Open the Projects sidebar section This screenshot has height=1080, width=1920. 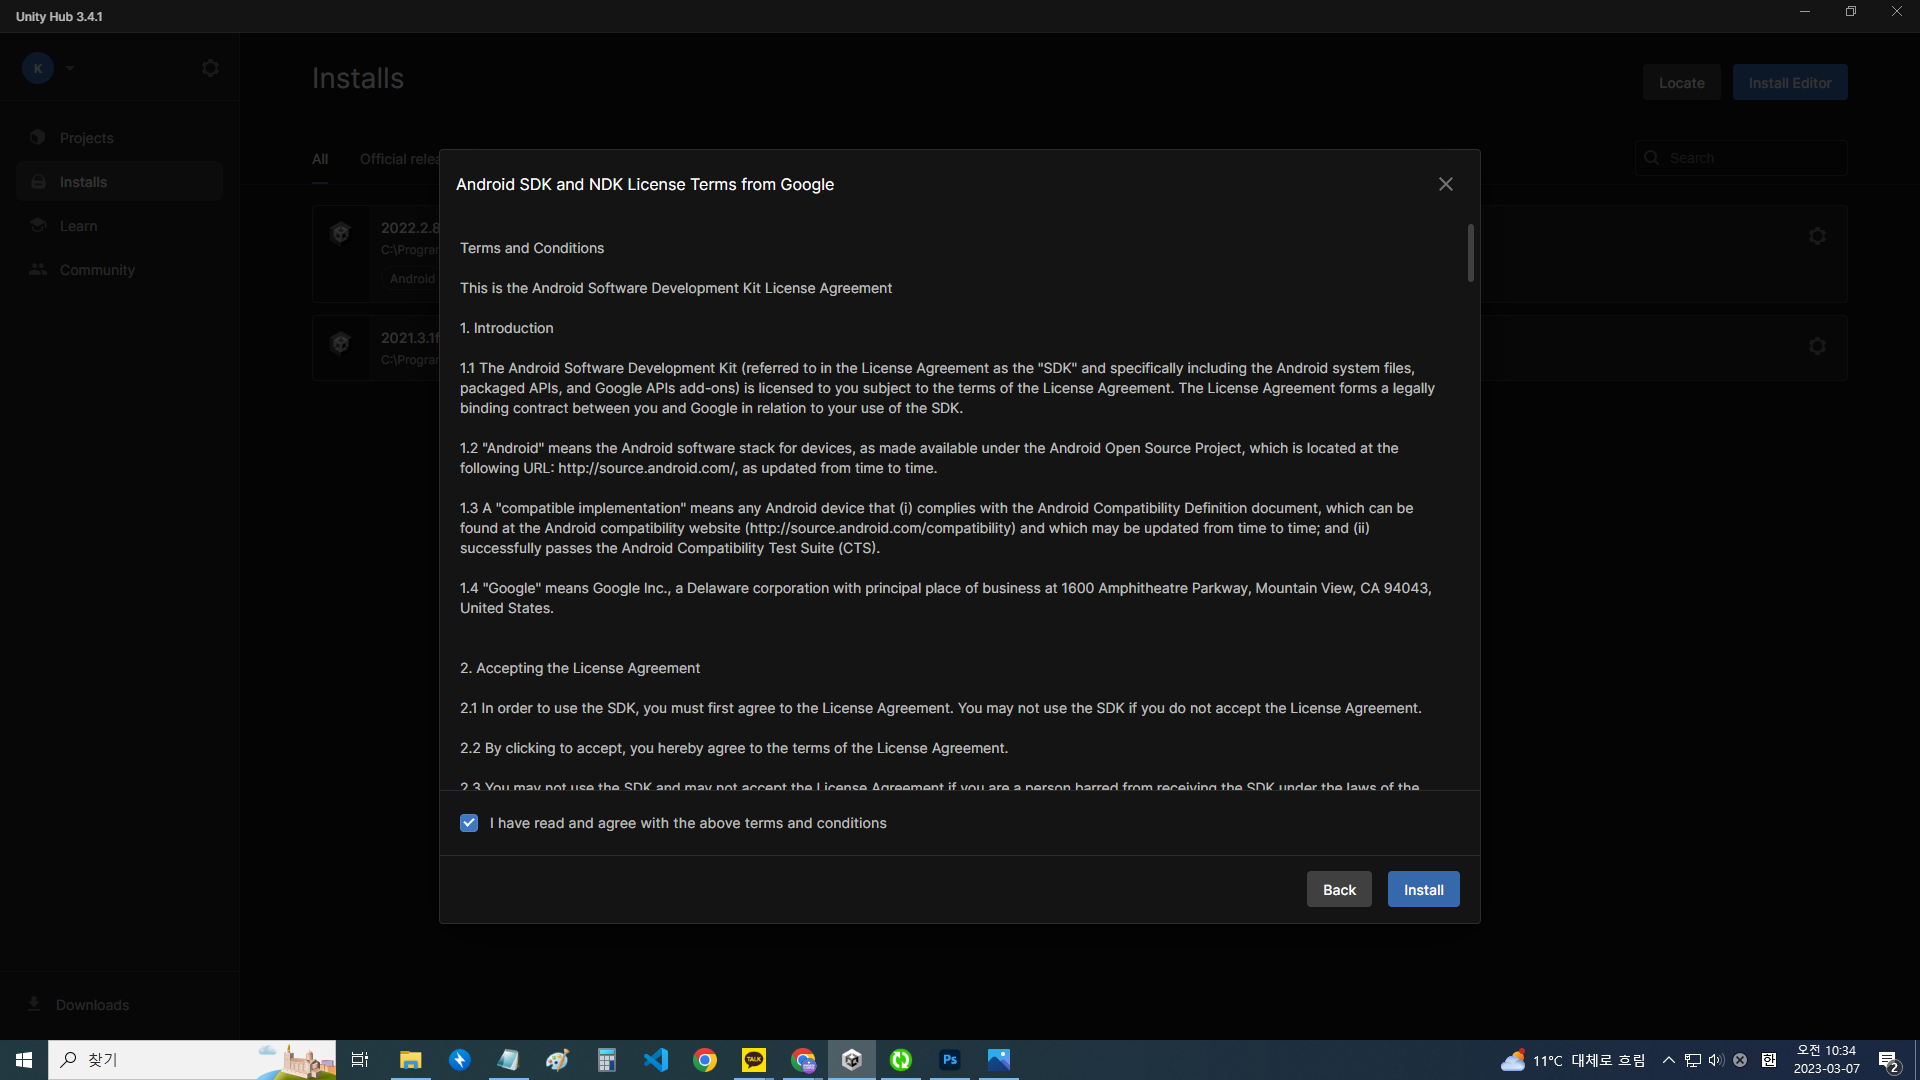coord(119,138)
